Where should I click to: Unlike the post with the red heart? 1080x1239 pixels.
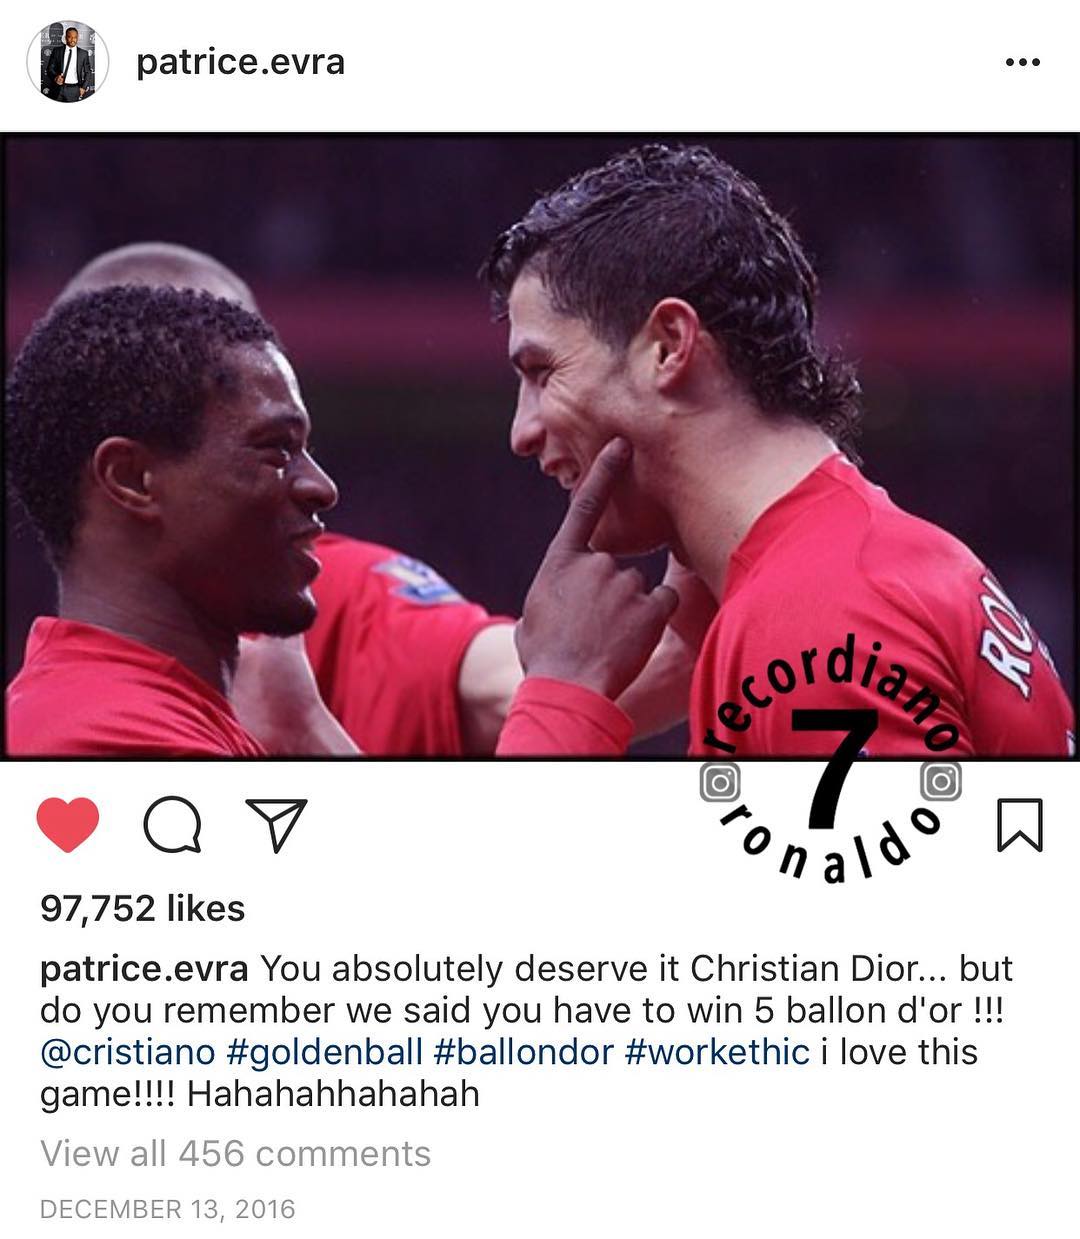point(68,825)
